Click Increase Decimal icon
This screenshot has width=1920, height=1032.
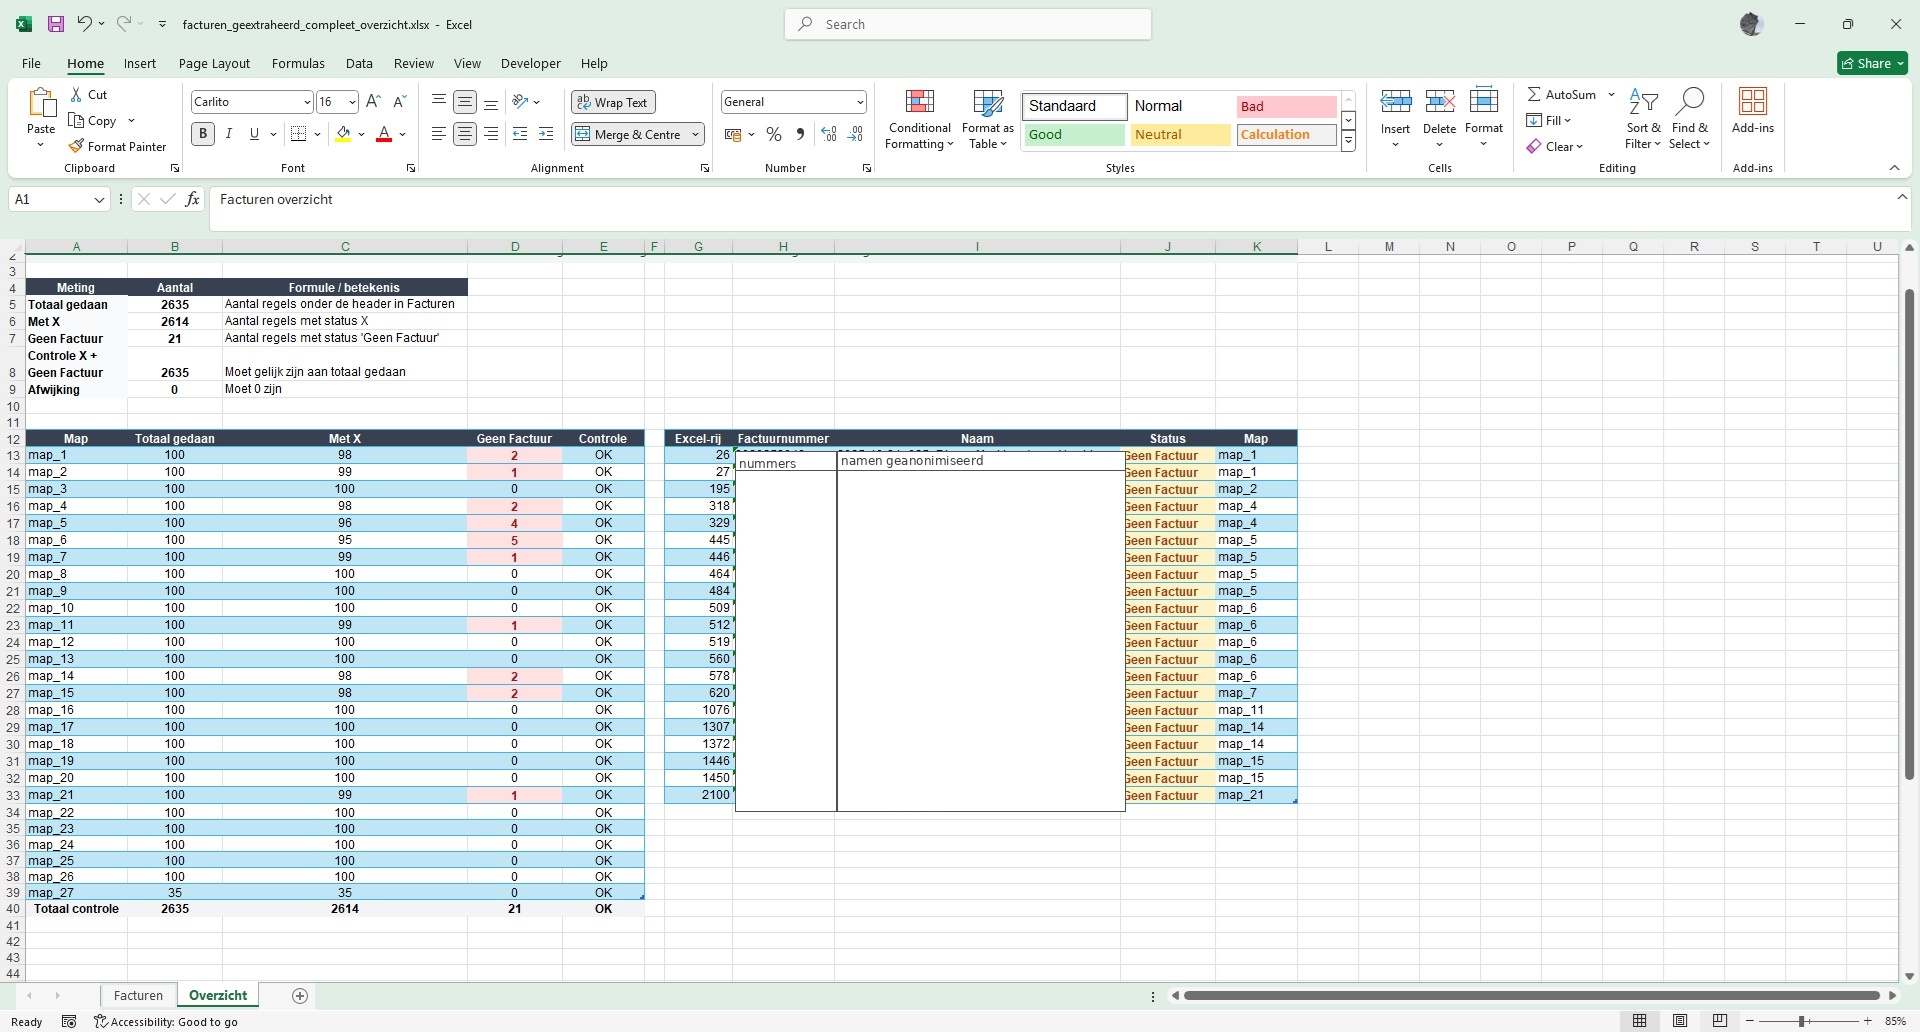point(828,134)
